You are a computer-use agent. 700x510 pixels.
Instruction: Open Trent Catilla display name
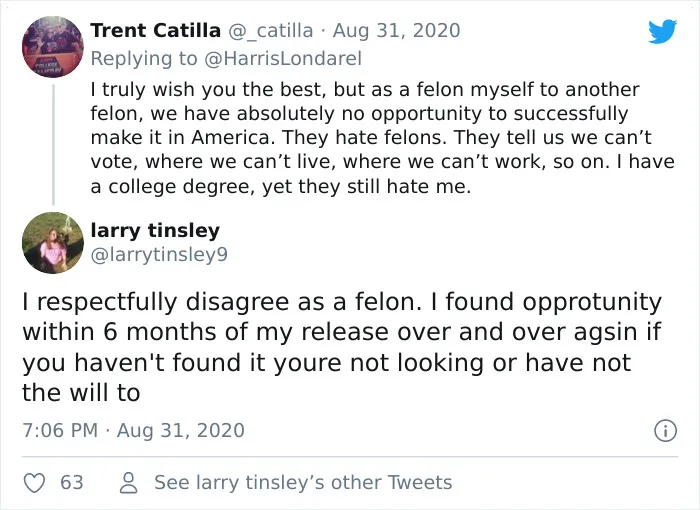click(x=155, y=30)
